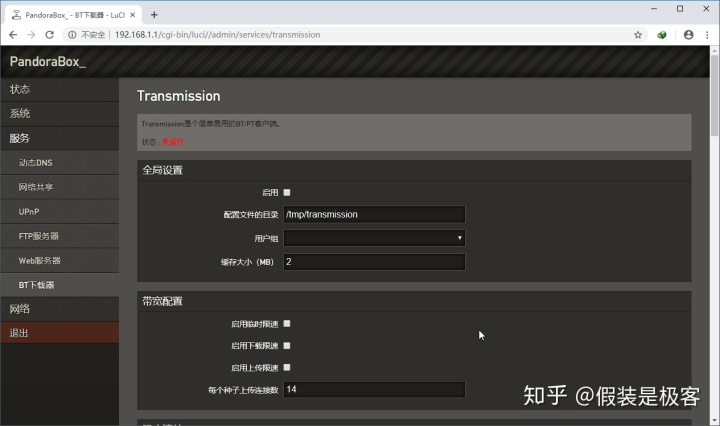Click the 缓存大小 (MB) input field

tap(374, 262)
